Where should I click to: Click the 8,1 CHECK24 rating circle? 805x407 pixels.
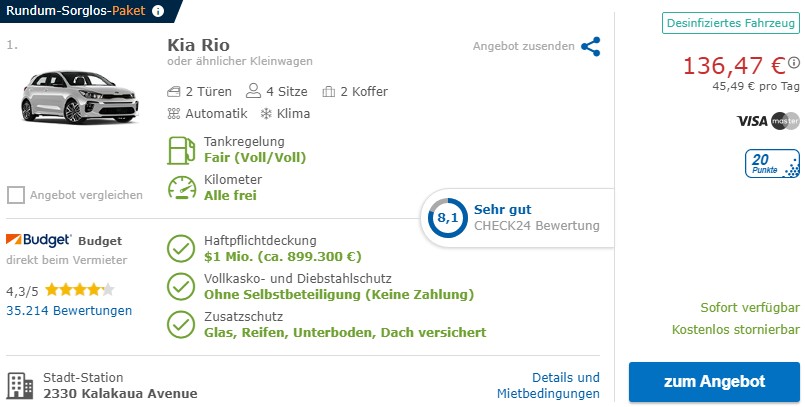click(448, 218)
